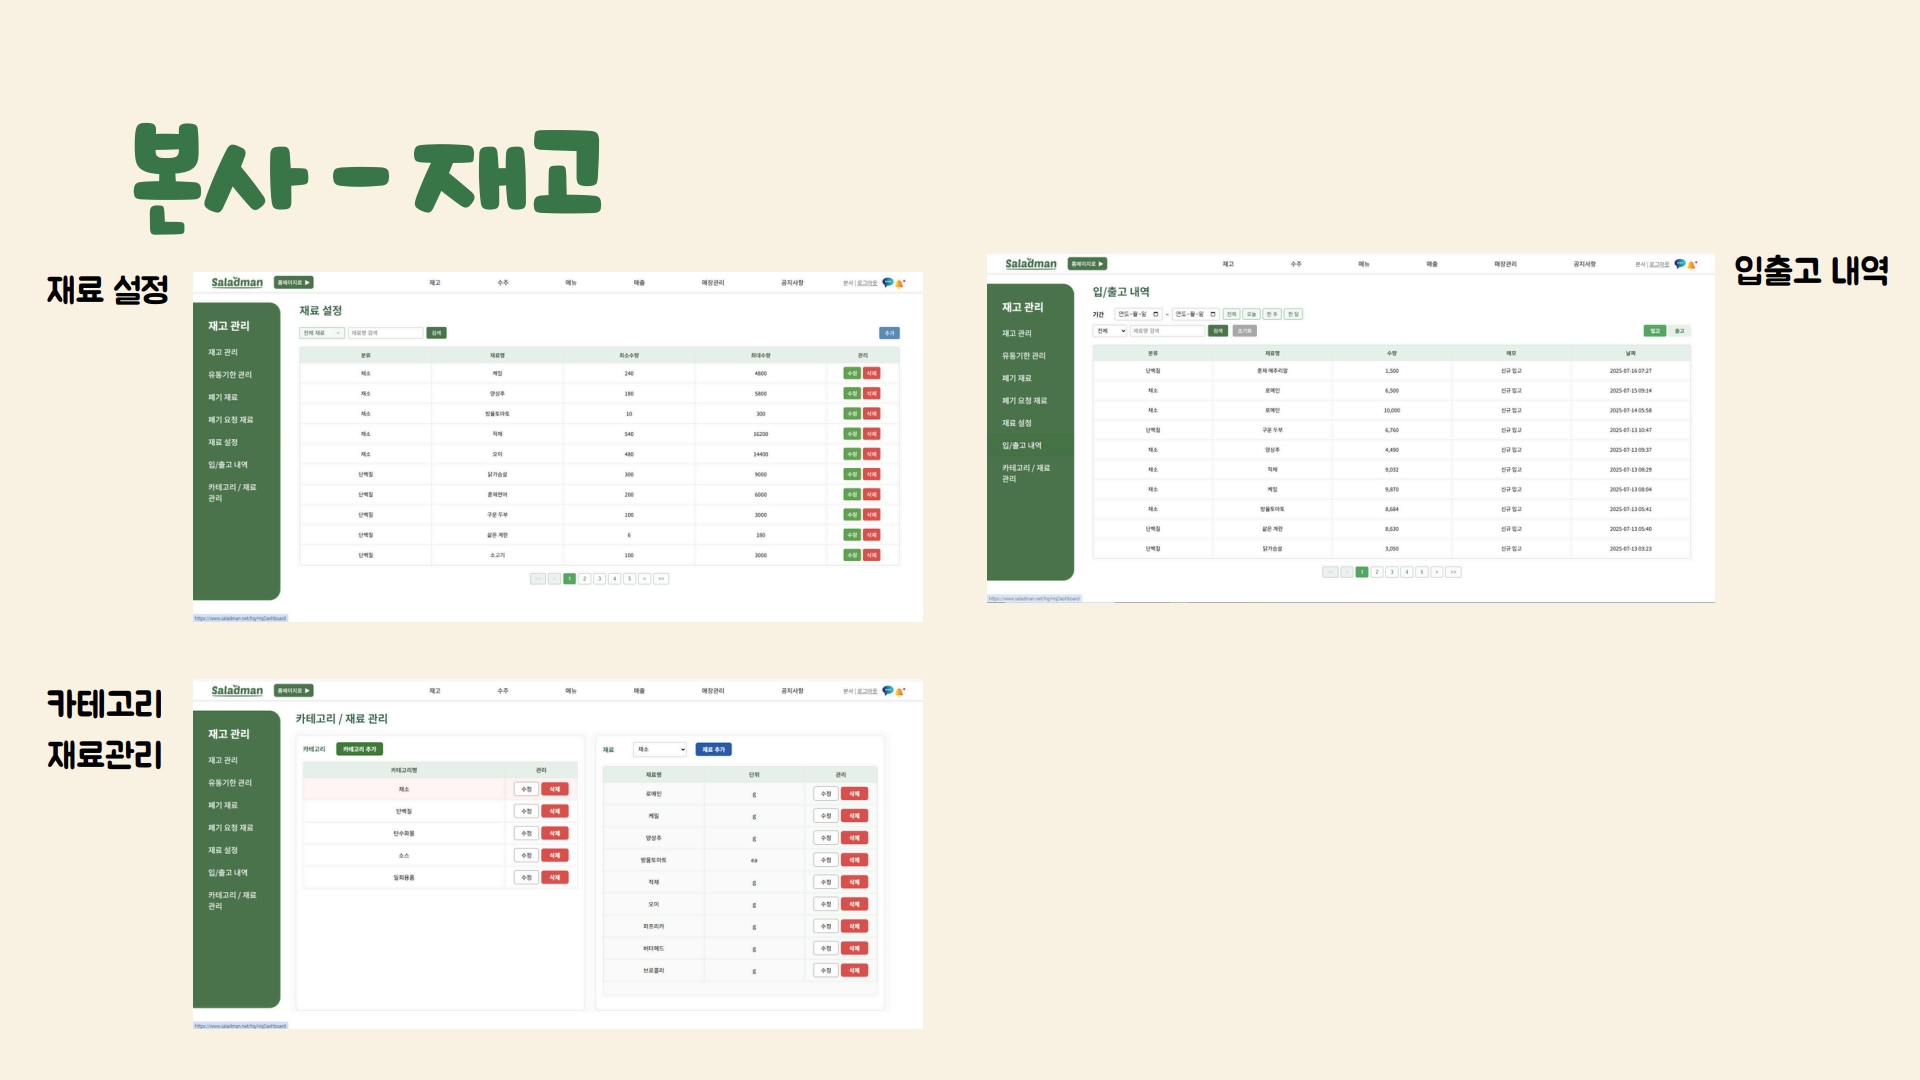Click Saladman logo in 입/출고 내역 screenshot
Viewport: 1920px width, 1080px height.
coord(1030,264)
